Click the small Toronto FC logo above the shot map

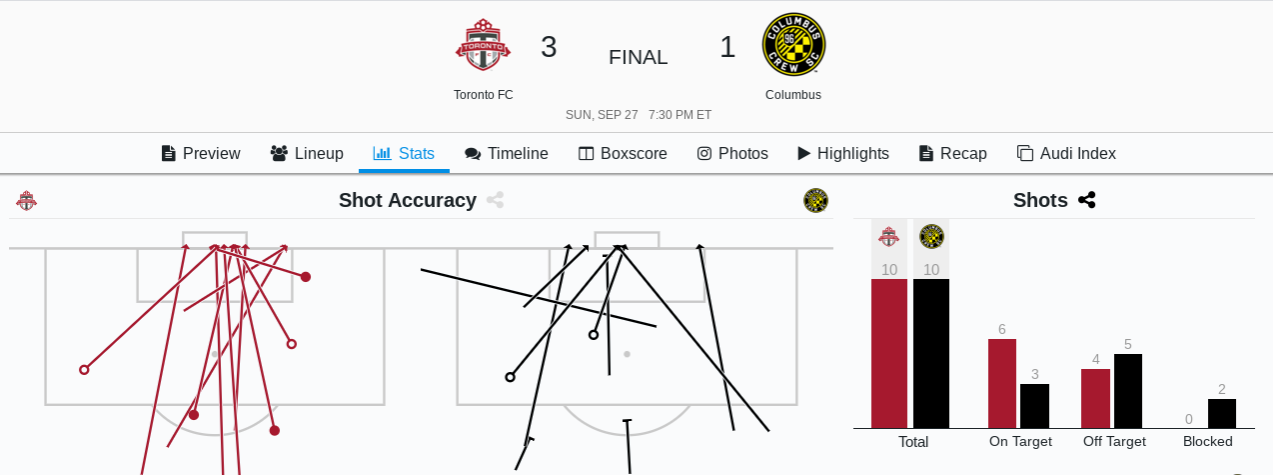pos(26,200)
